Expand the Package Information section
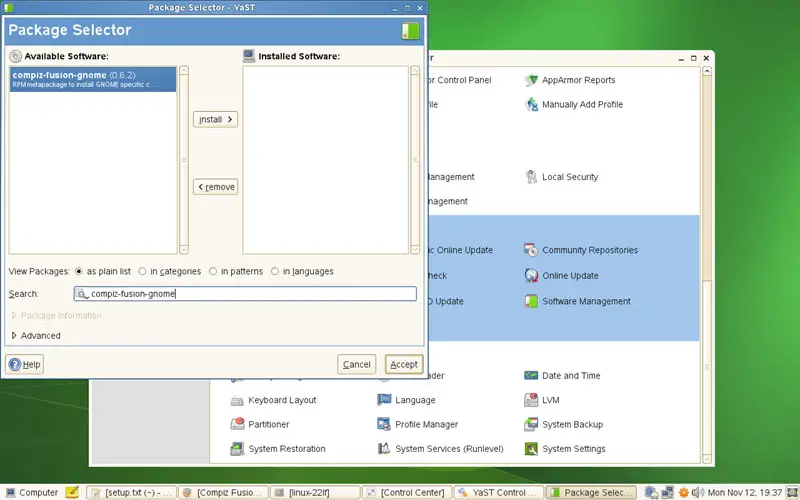 [x=14, y=316]
